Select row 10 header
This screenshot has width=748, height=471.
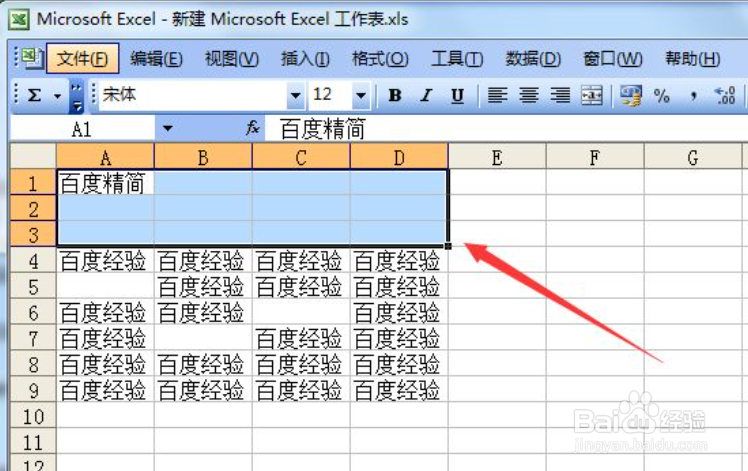pyautogui.click(x=33, y=417)
